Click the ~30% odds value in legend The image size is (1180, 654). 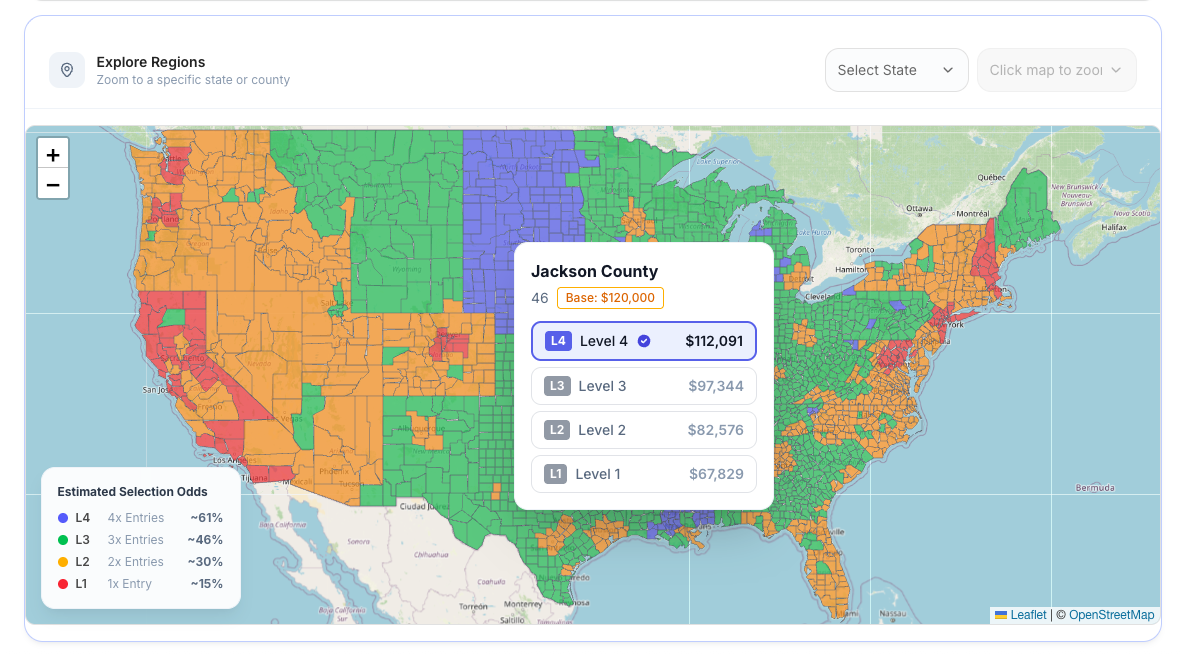click(x=205, y=561)
